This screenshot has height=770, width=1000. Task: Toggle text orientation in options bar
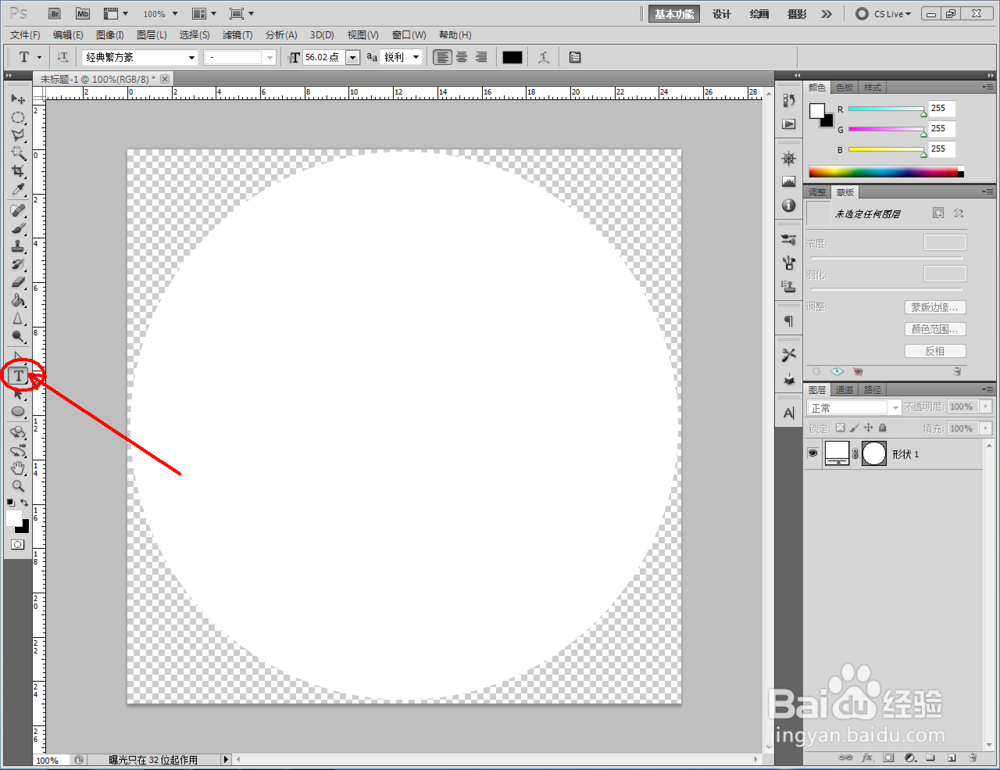point(62,57)
